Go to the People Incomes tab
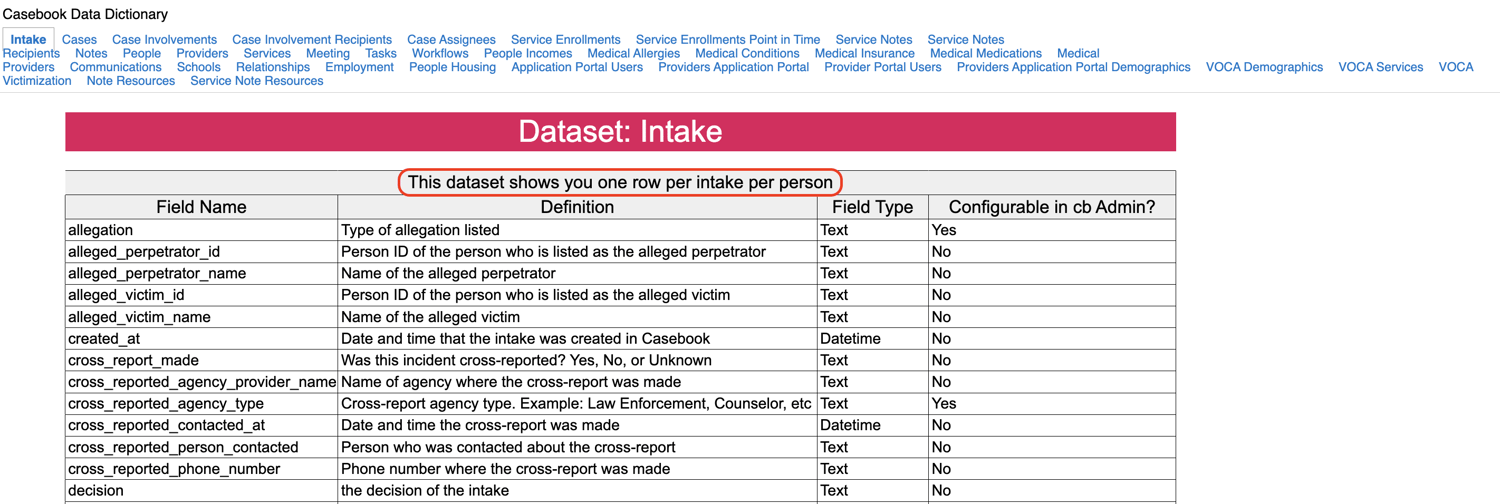The height and width of the screenshot is (504, 1500). point(528,54)
